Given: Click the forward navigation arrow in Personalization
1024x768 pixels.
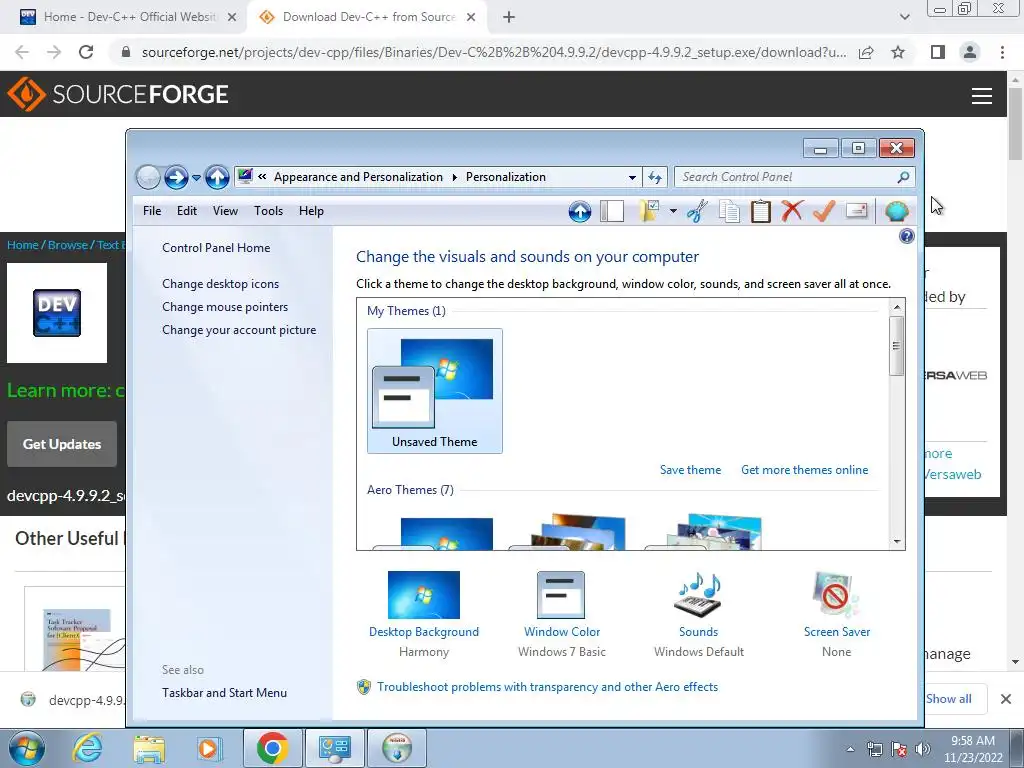Looking at the screenshot, I should [176, 177].
